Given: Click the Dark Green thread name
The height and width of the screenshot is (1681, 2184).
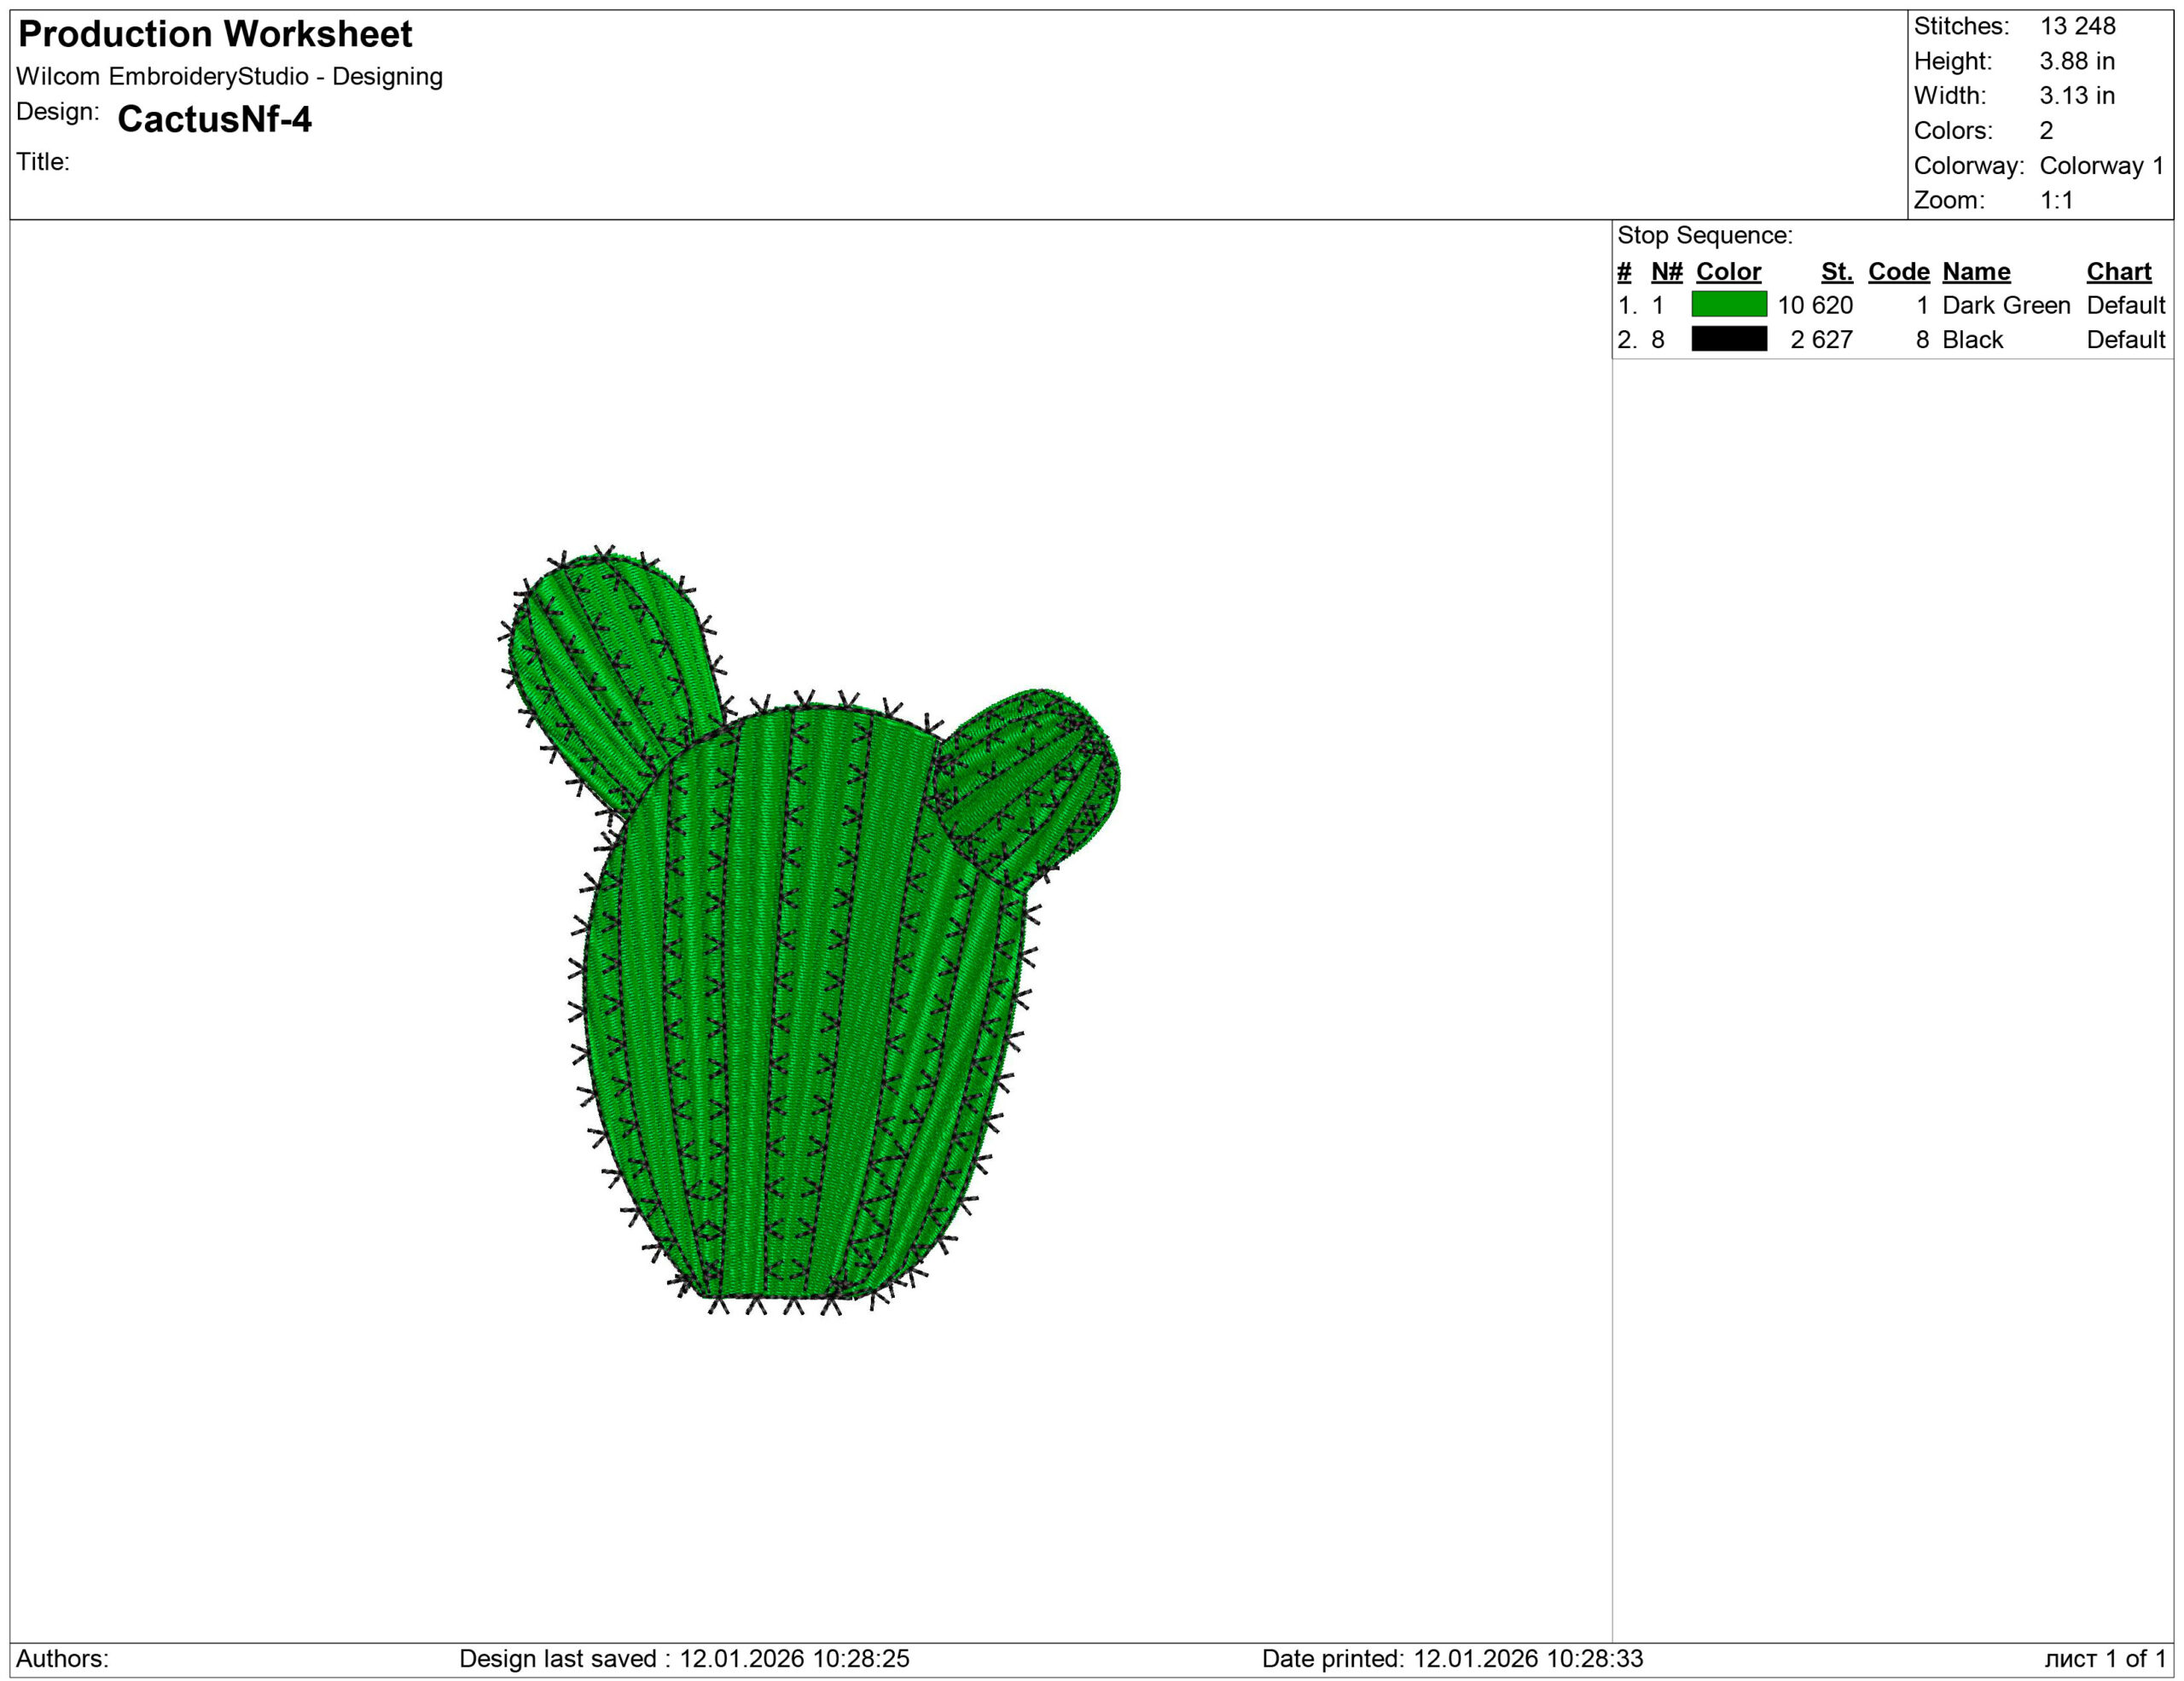Looking at the screenshot, I should tap(2005, 305).
